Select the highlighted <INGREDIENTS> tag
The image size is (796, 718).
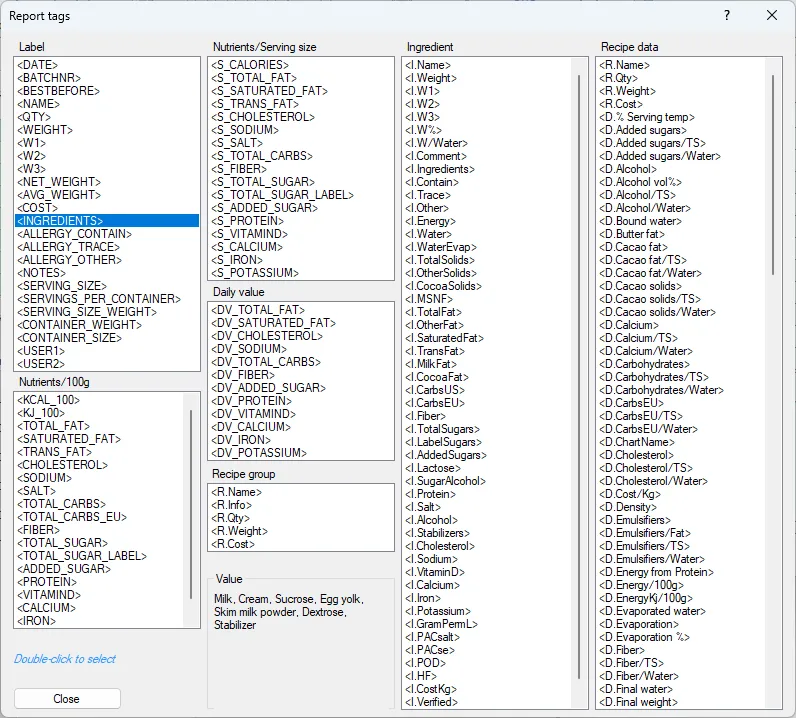pos(107,221)
